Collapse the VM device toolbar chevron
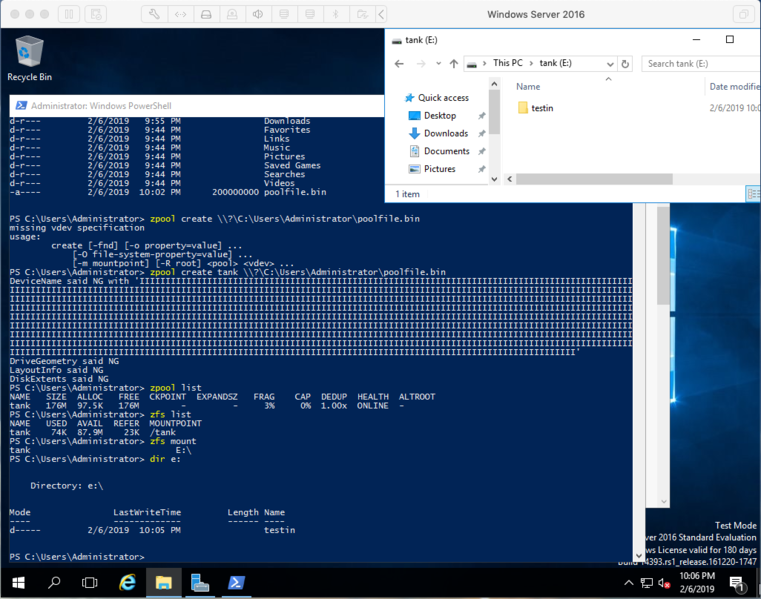 (381, 14)
